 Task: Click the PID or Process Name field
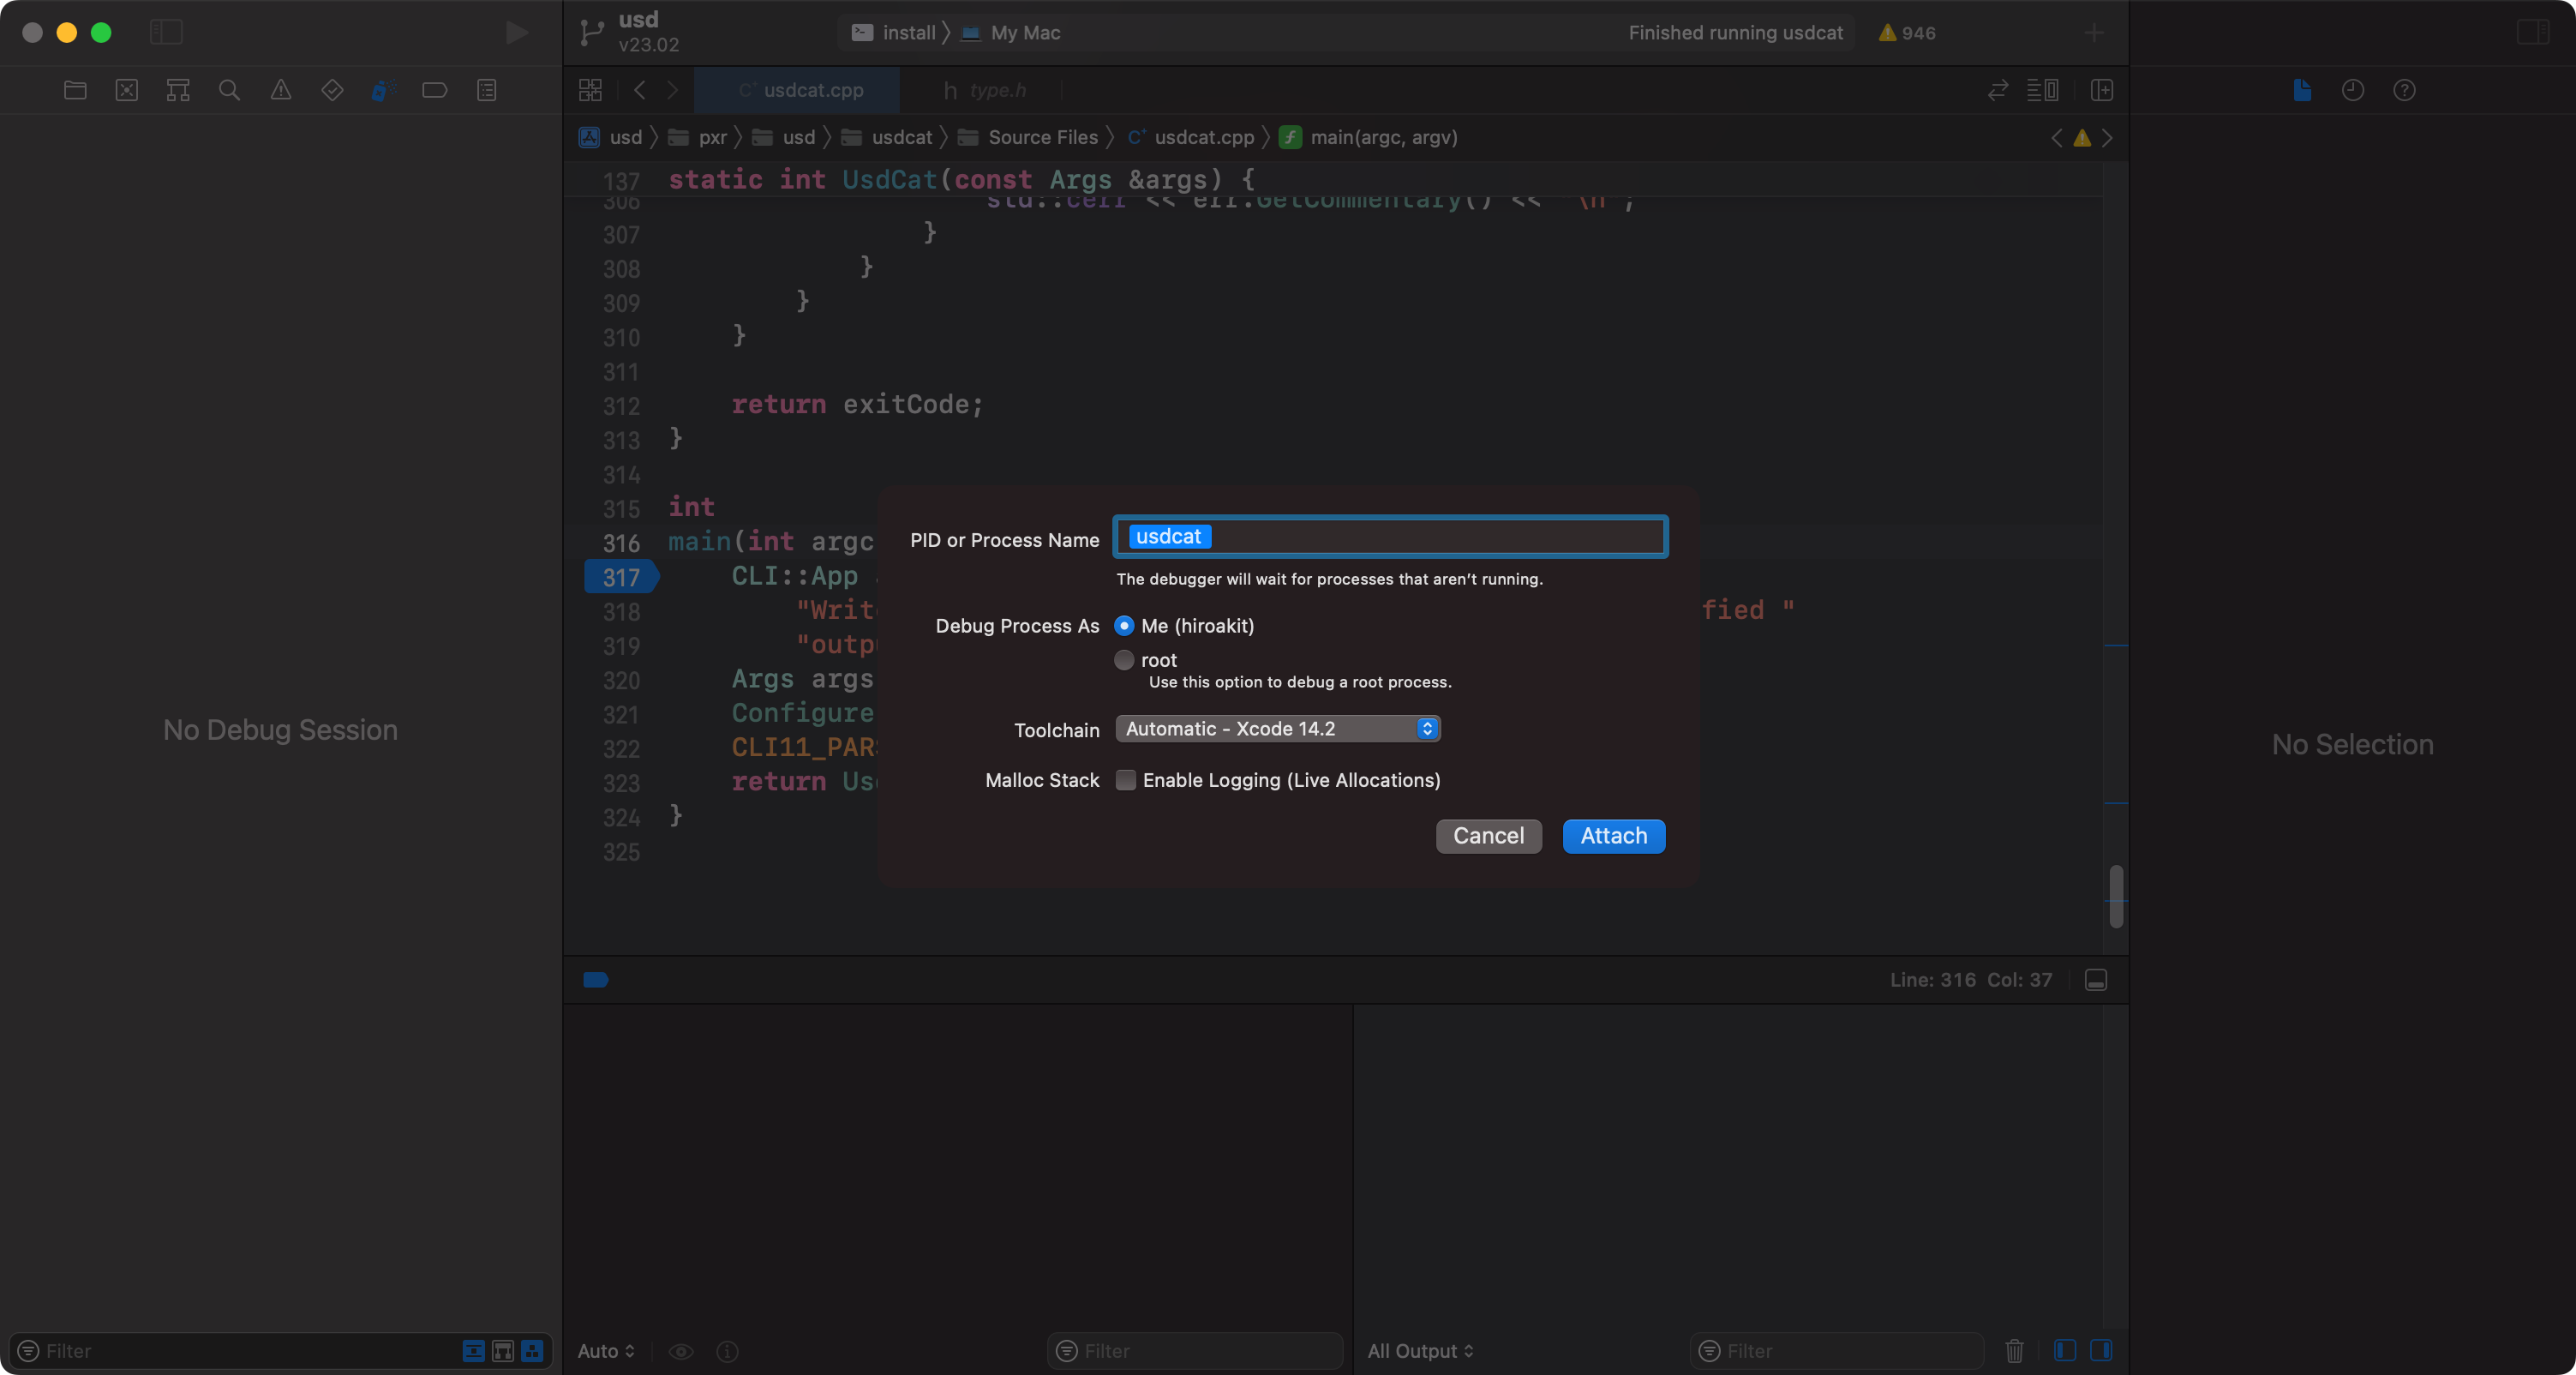pos(1389,537)
